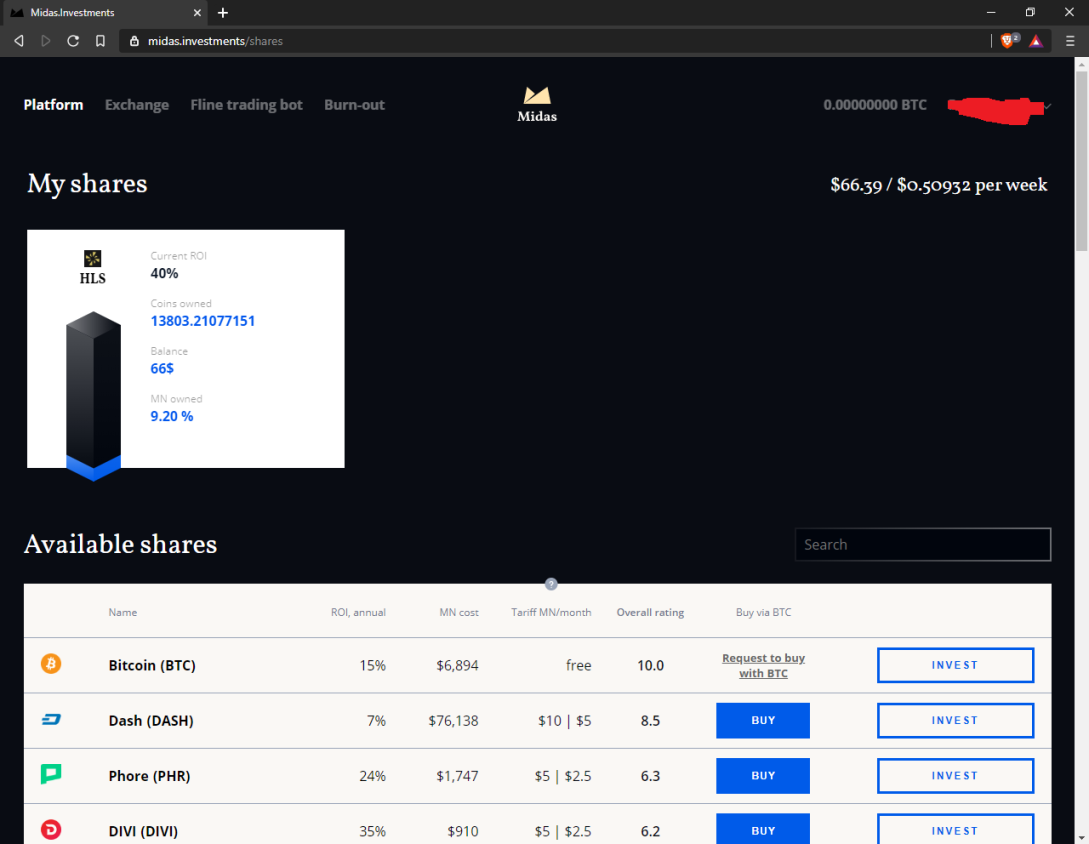Click INVEST for Dash (DASH)

[955, 720]
